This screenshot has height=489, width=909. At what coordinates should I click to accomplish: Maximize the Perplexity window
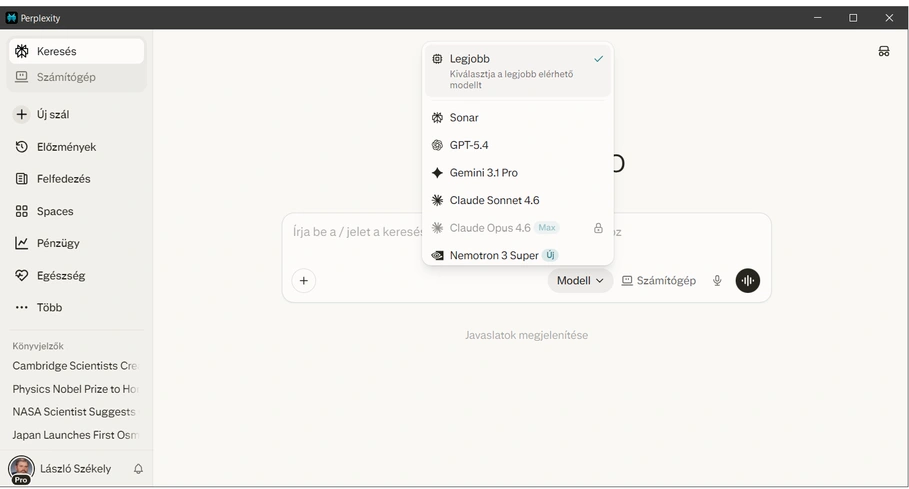(x=853, y=18)
